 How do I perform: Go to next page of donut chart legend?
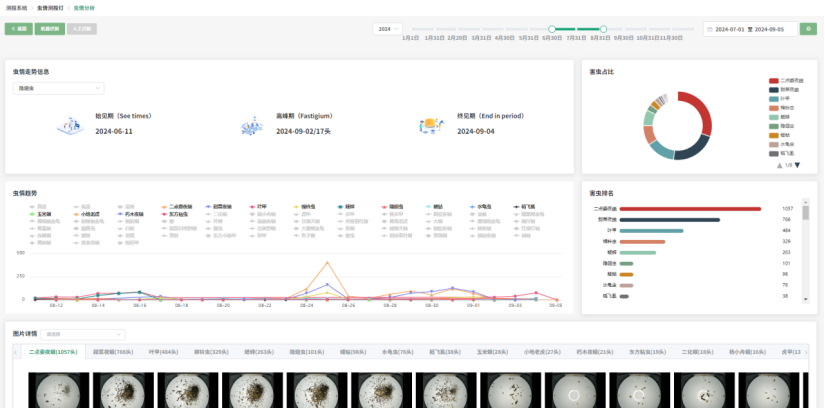(x=797, y=165)
